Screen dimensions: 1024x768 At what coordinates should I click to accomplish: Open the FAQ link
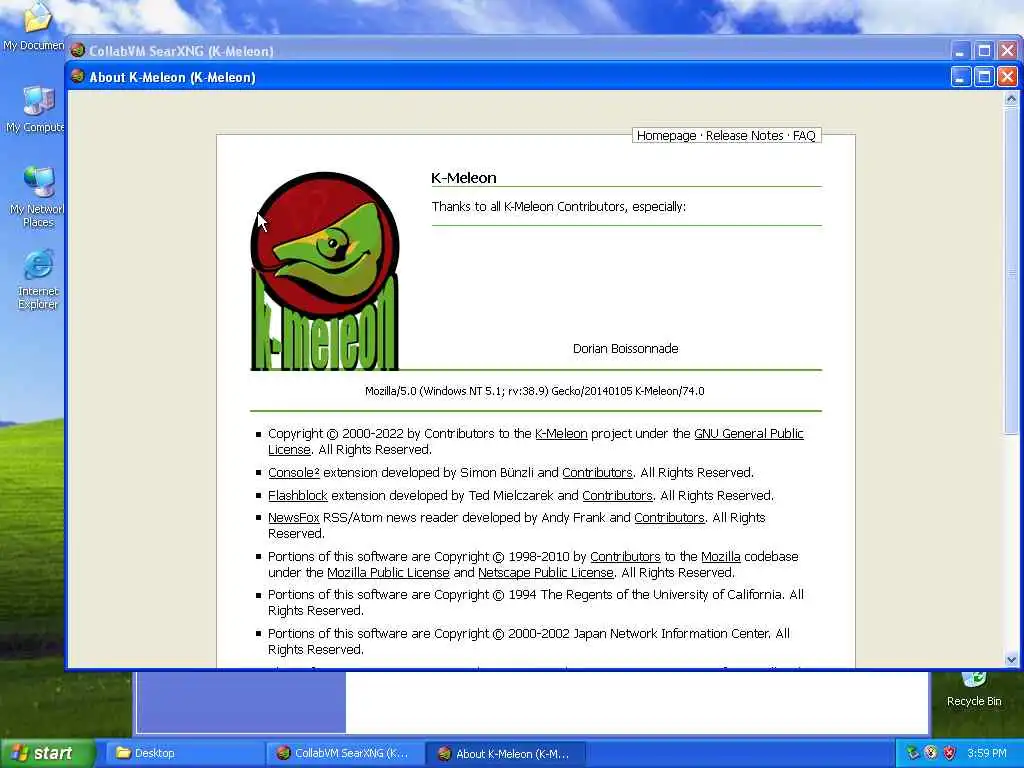point(804,136)
